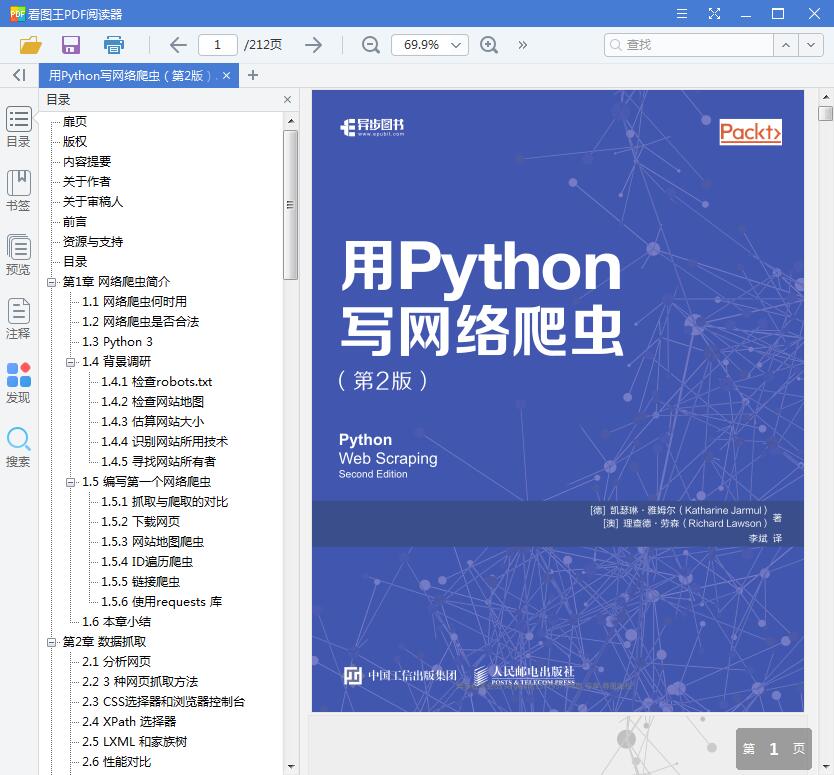834x775 pixels.
Task: Collapse the sidebar with the arrow icon
Action: click(x=19, y=75)
